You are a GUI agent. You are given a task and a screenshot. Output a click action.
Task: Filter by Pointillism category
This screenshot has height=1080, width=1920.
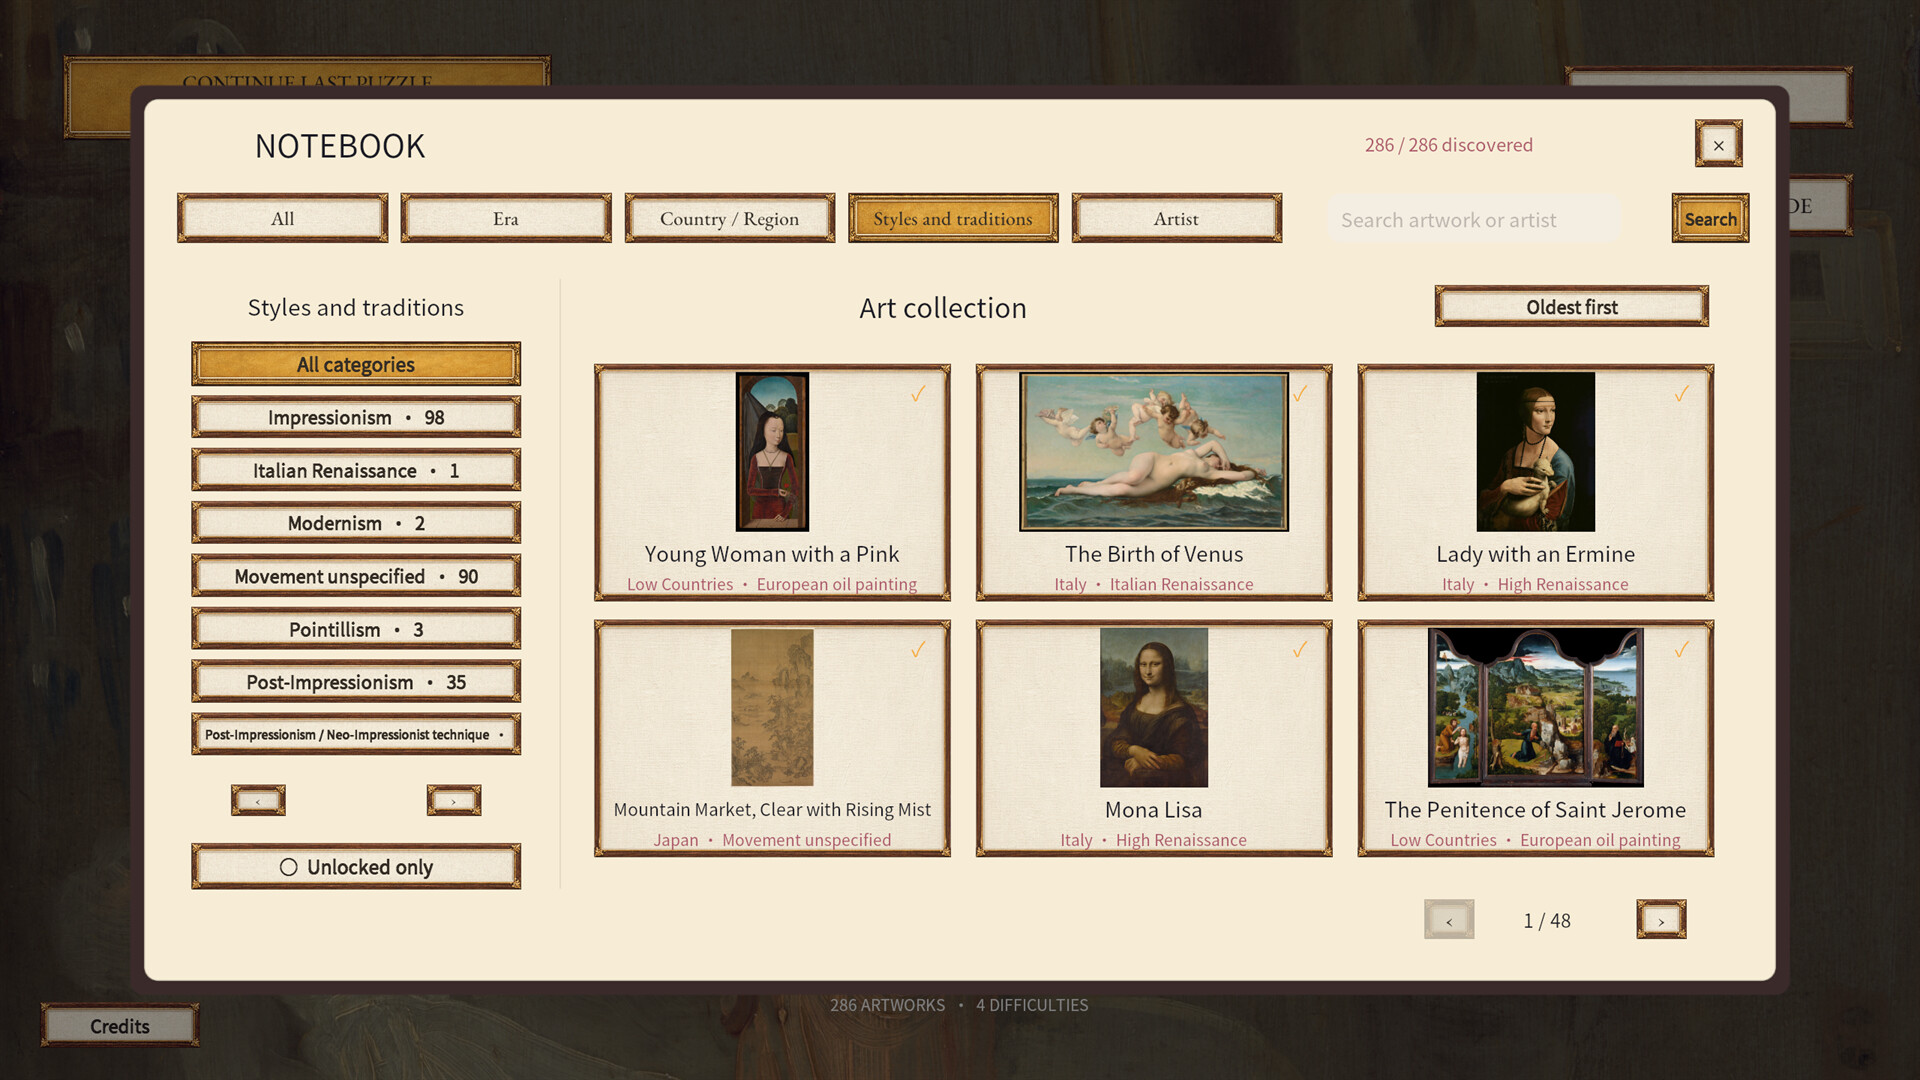coord(356,629)
